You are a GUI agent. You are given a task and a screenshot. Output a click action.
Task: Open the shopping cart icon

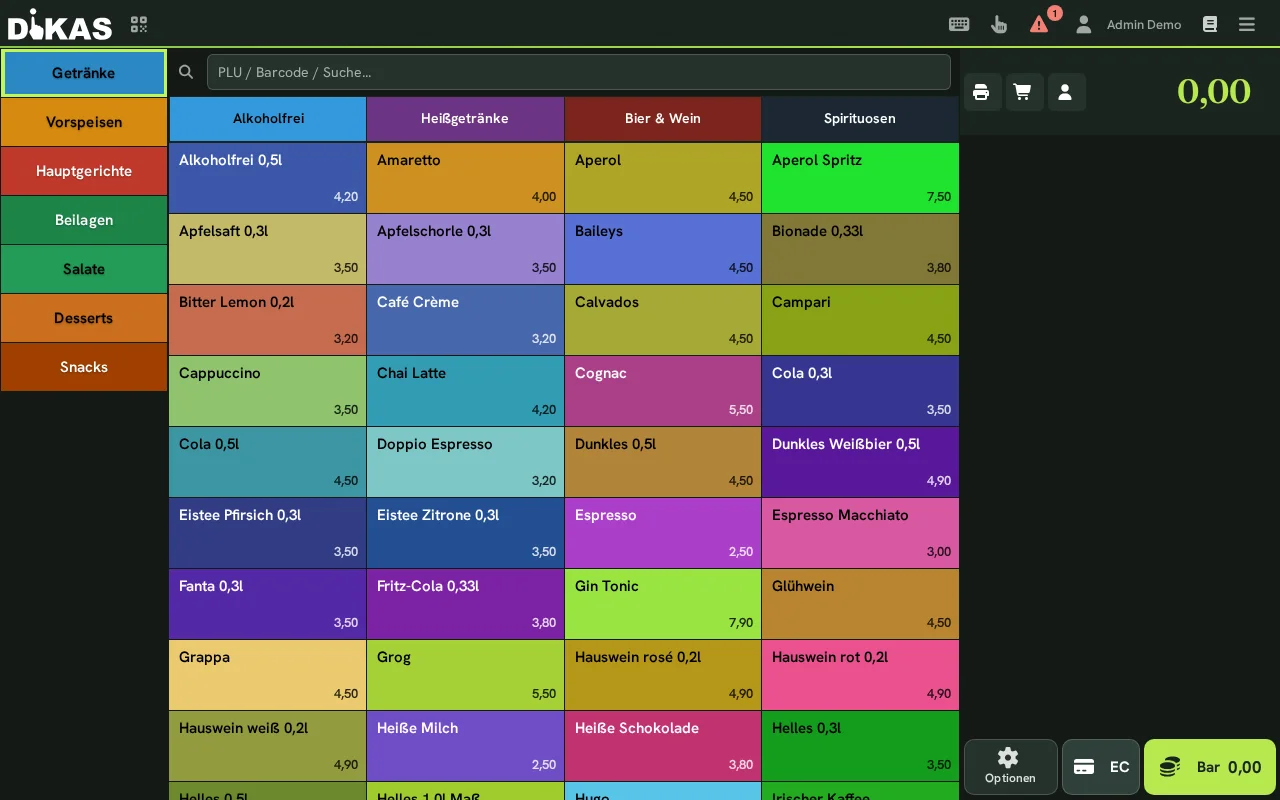tap(1023, 92)
